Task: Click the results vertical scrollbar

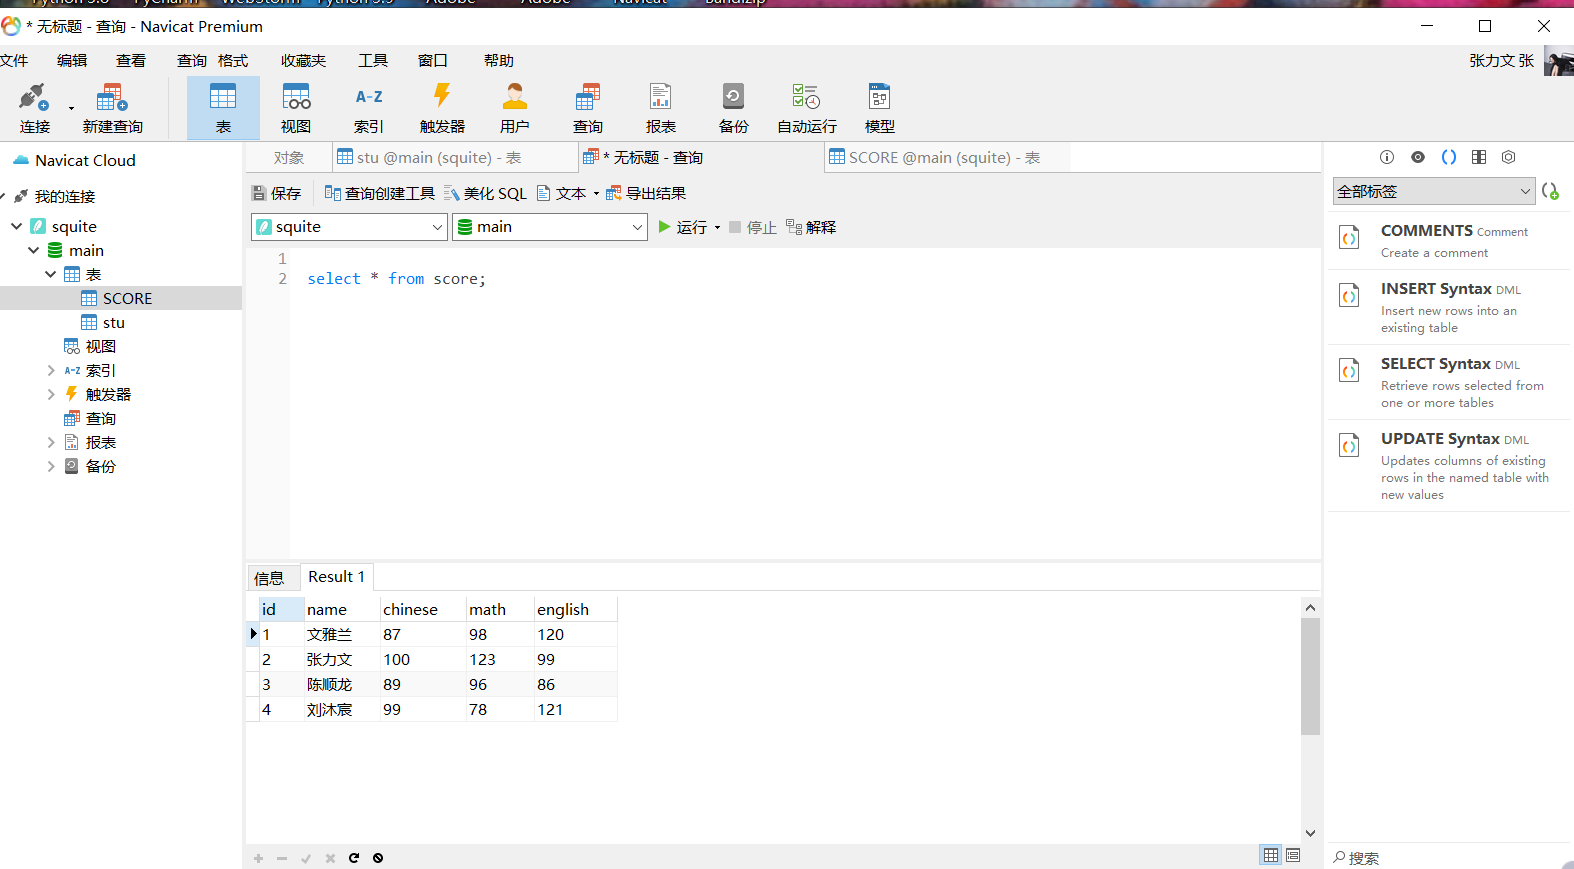Action: tap(1310, 676)
